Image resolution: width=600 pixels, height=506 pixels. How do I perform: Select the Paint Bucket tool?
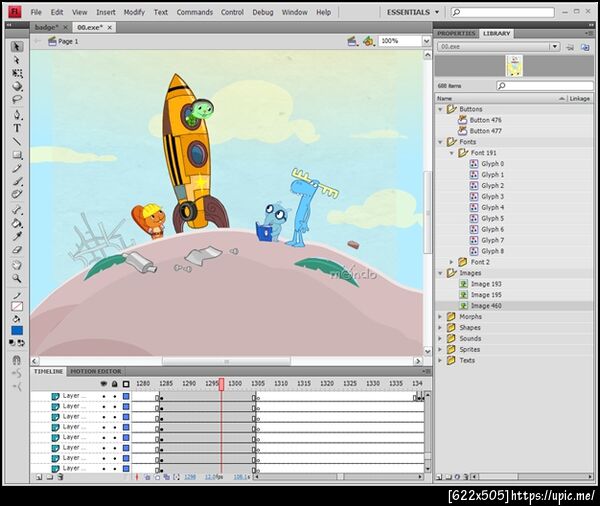(16, 223)
